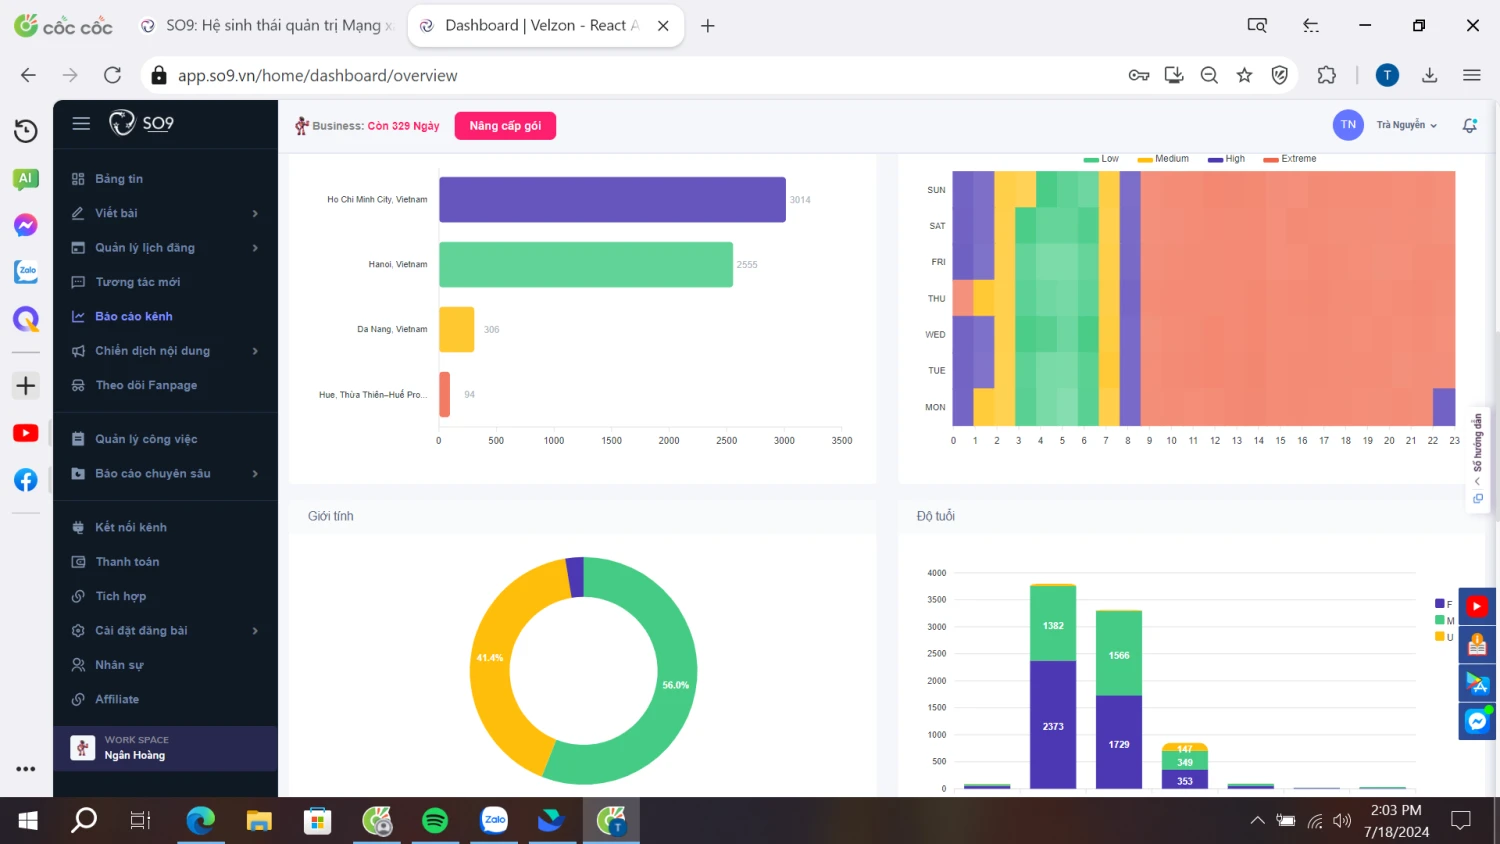The height and width of the screenshot is (844, 1500).
Task: Open the floating Messenger side button
Action: [1477, 721]
